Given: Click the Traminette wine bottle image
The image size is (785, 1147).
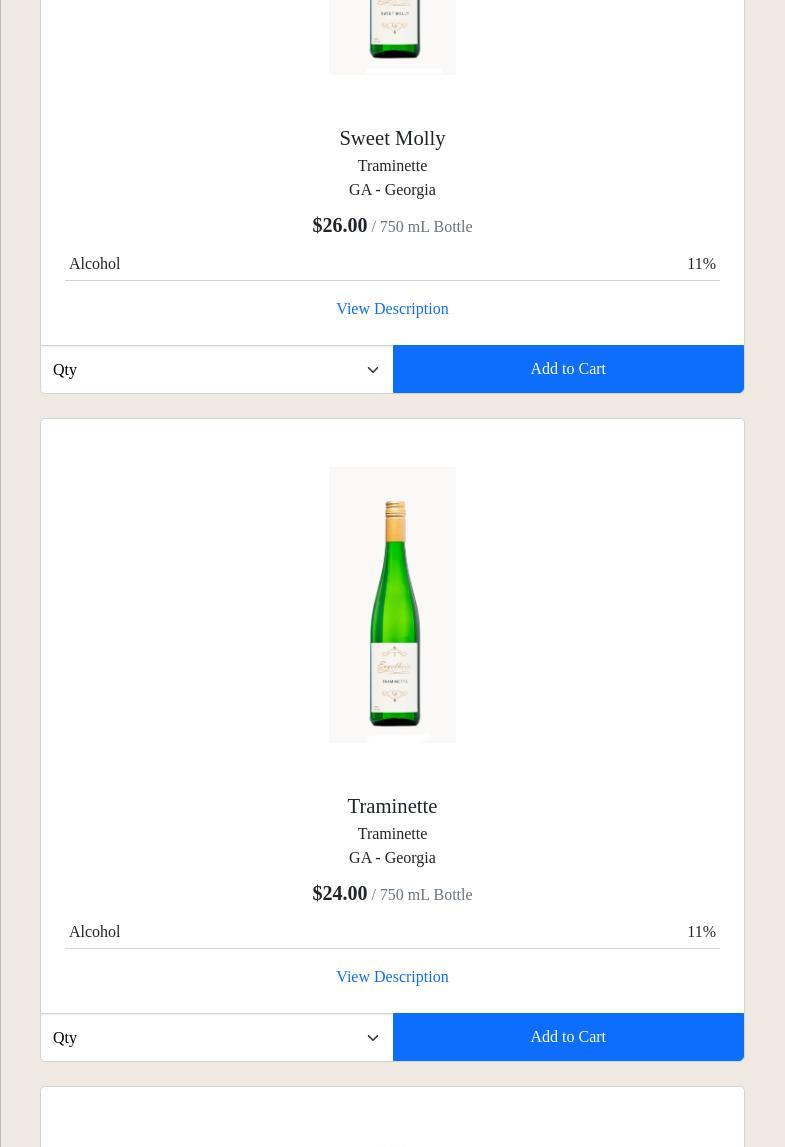Looking at the screenshot, I should pyautogui.click(x=392, y=605).
